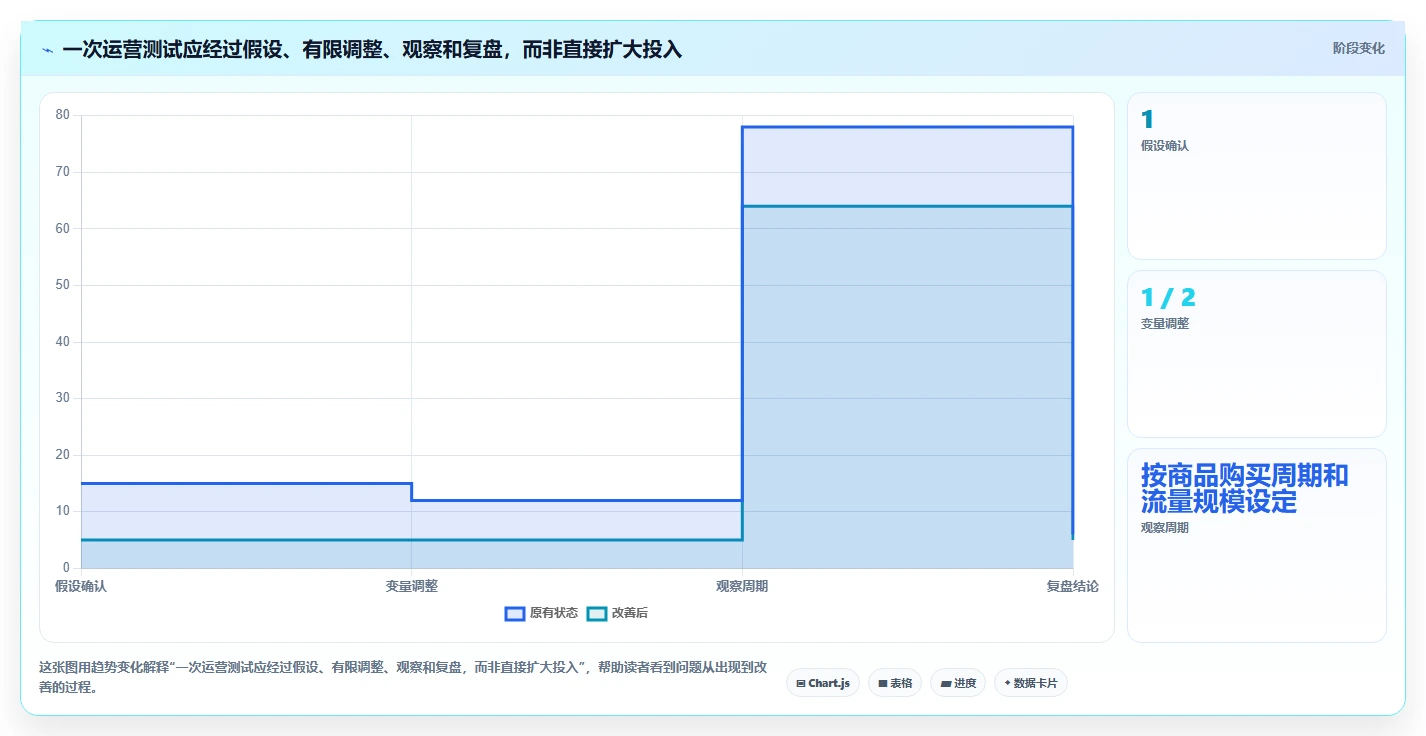Click y-axis tick 20

click(62, 455)
